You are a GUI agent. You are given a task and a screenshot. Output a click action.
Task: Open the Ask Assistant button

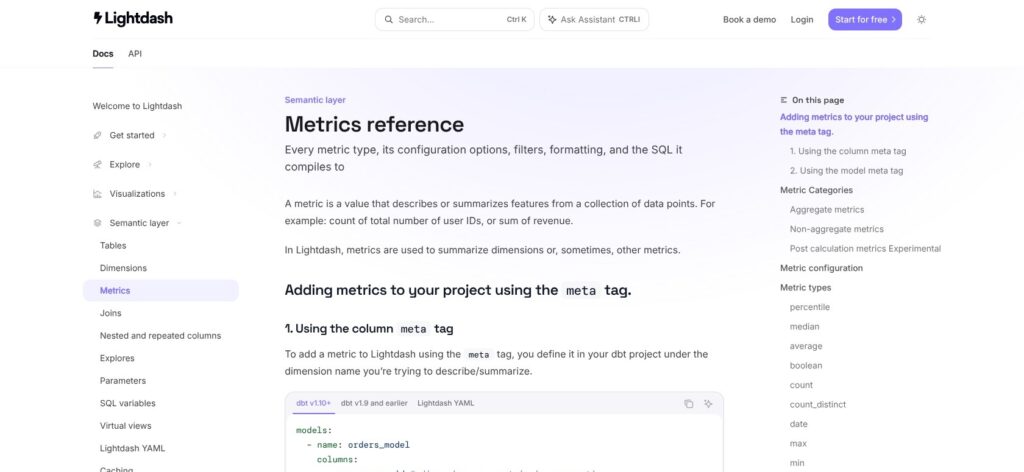pos(594,20)
